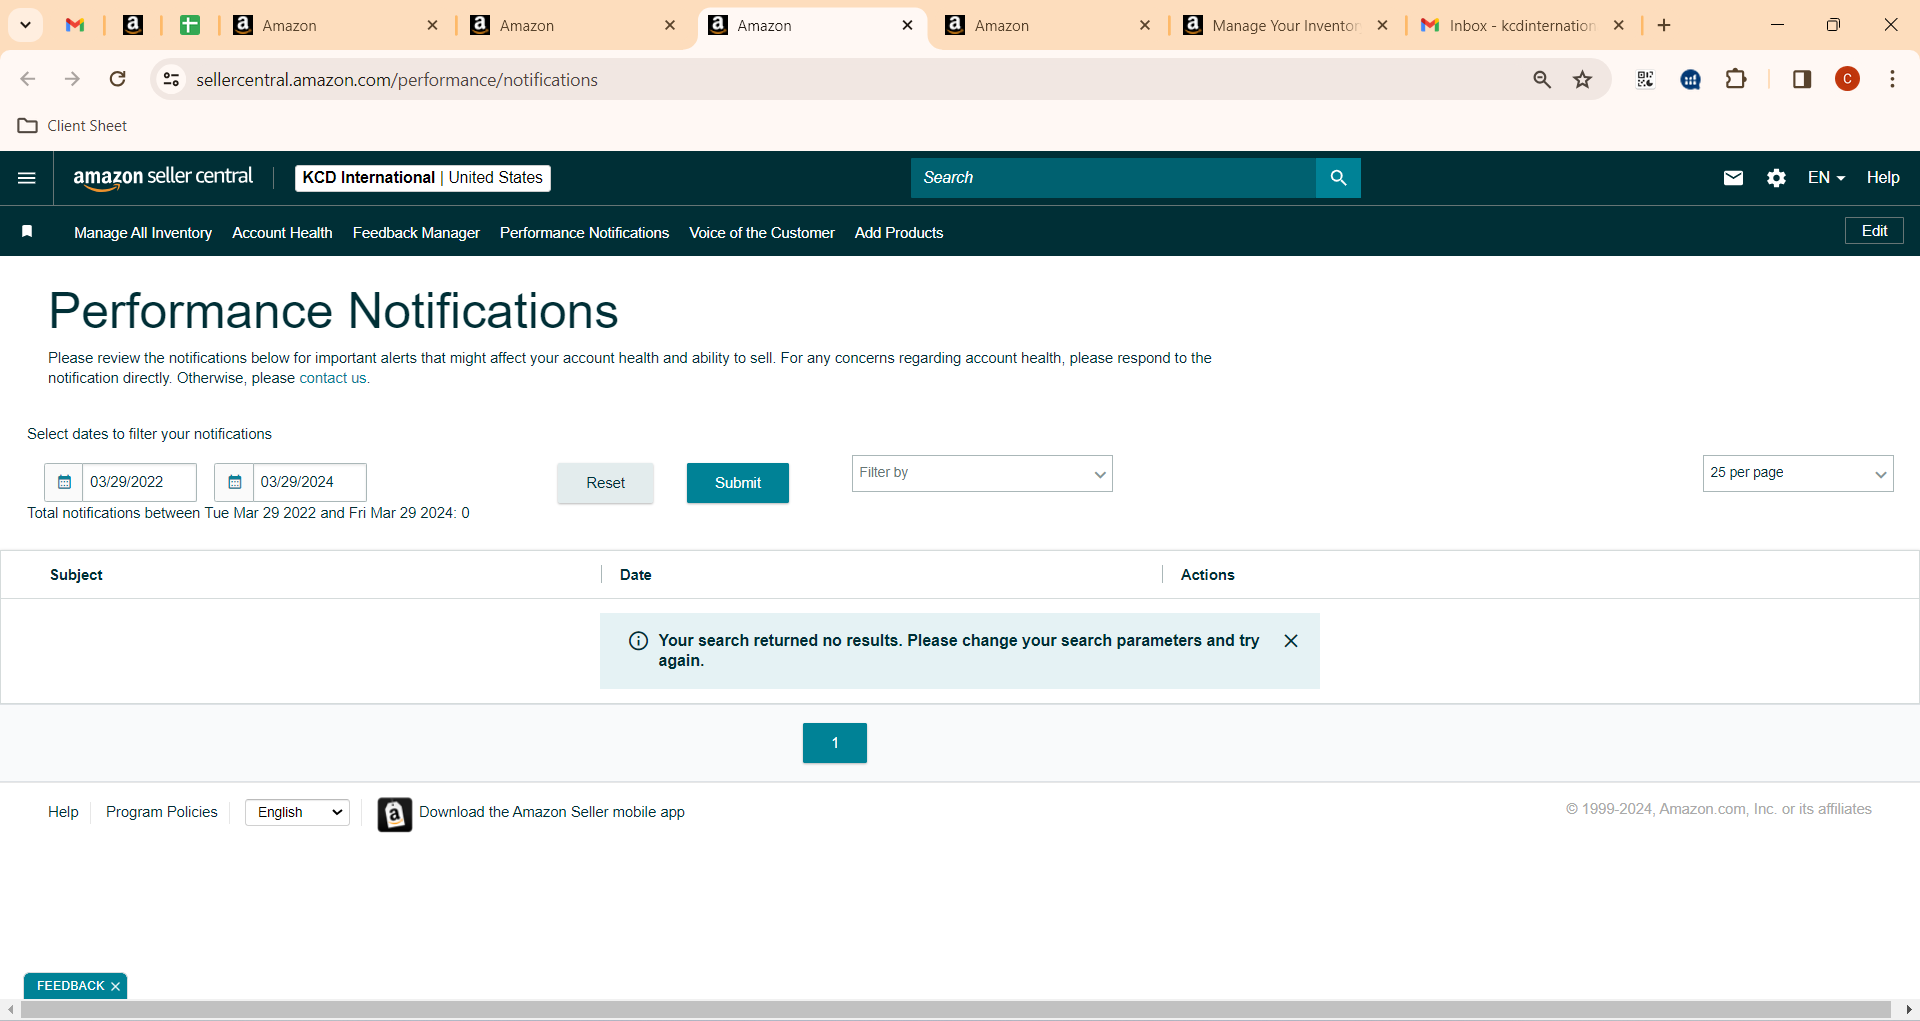This screenshot has width=1920, height=1021.
Task: Open the Messages envelope icon
Action: [x=1733, y=178]
